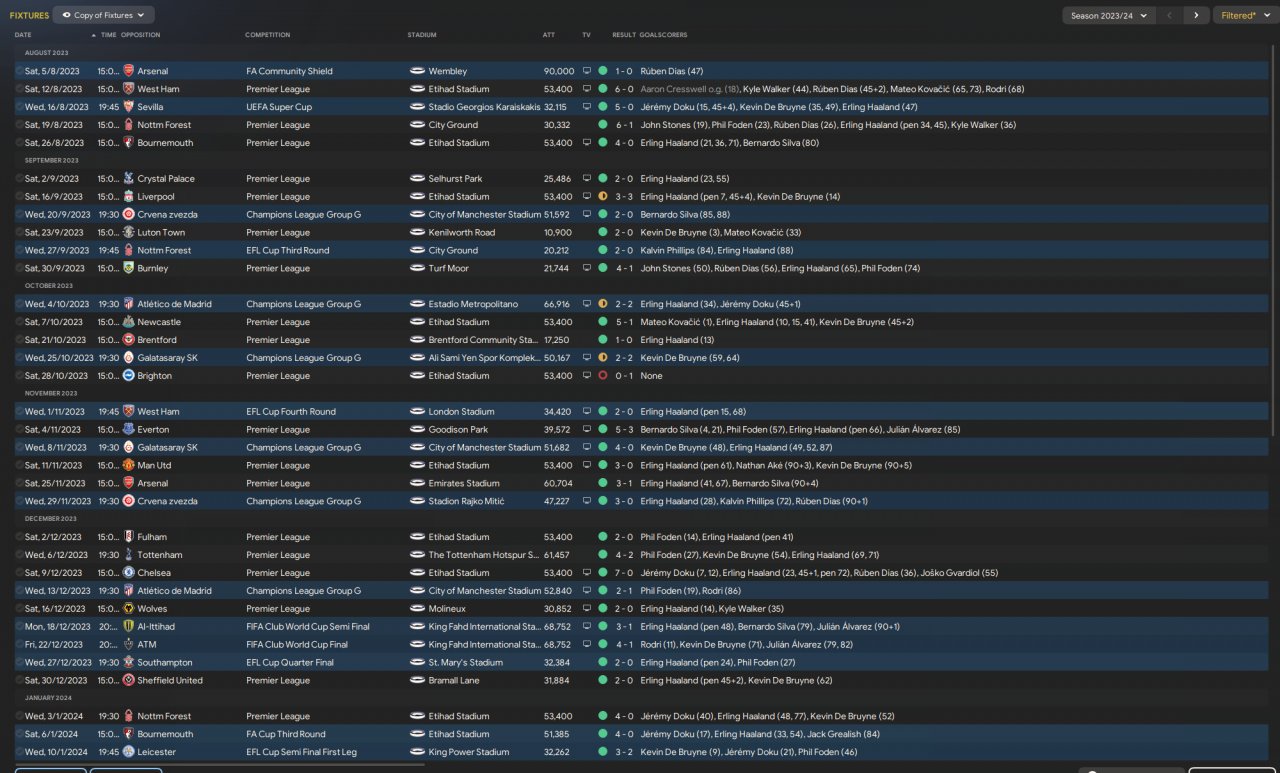Open the Copy of Fixtures view dropdown
Screen dimensions: 1280x773
tap(104, 15)
